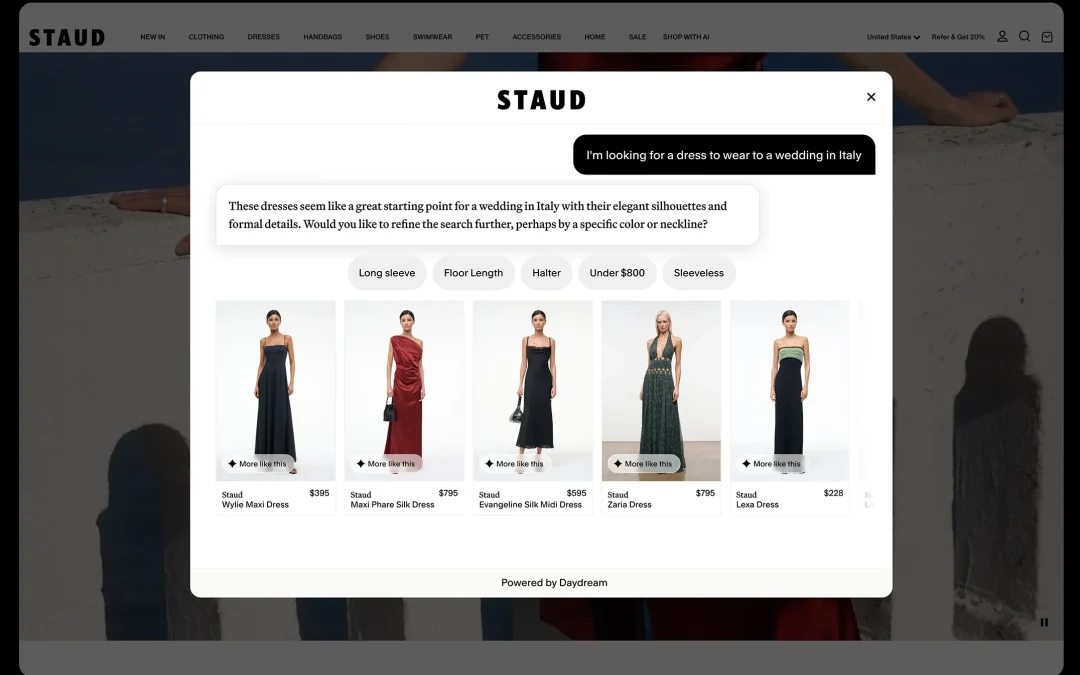Open the account profile icon
The height and width of the screenshot is (675, 1080).
coord(1002,37)
